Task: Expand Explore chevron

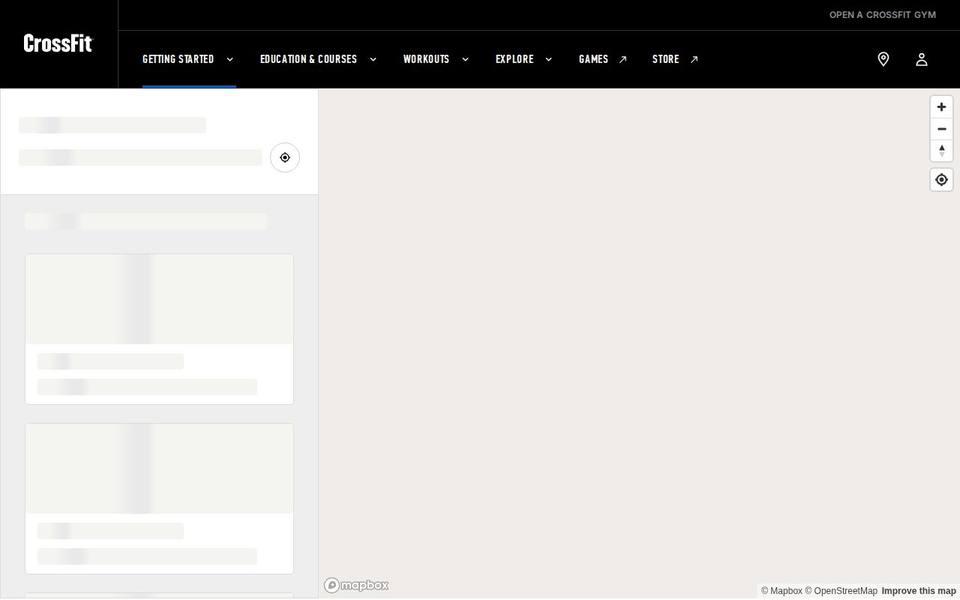Action: tap(549, 59)
